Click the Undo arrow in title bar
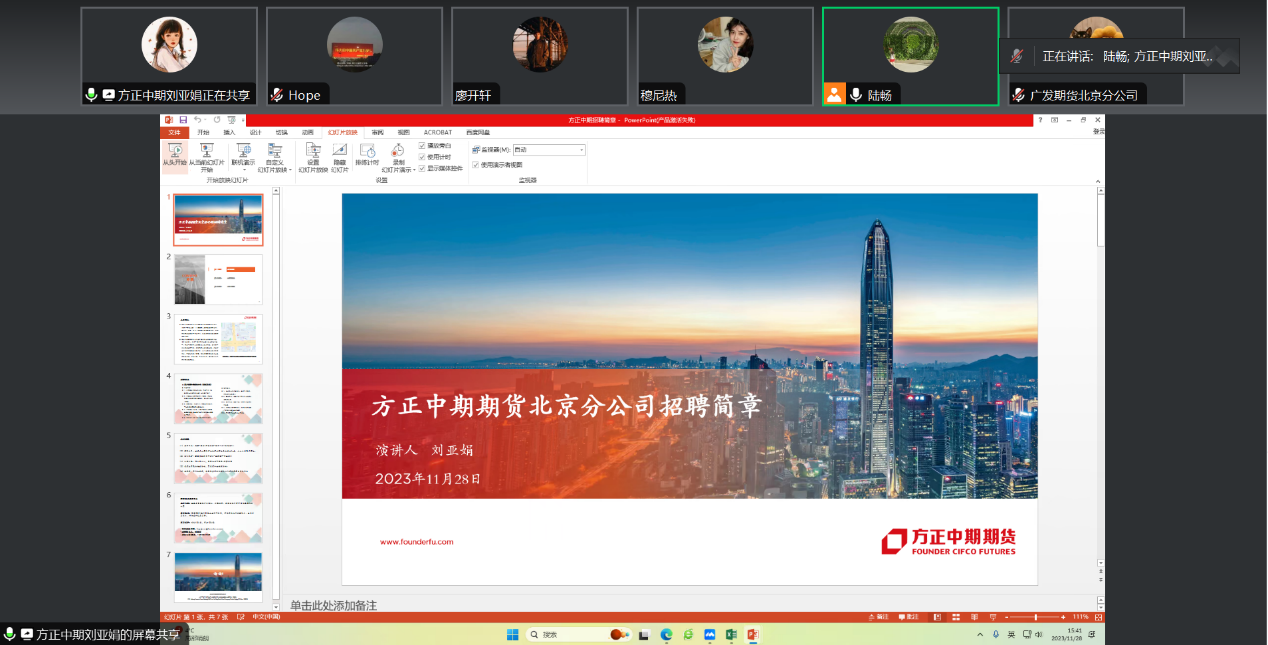The width and height of the screenshot is (1268, 645). pos(198,120)
